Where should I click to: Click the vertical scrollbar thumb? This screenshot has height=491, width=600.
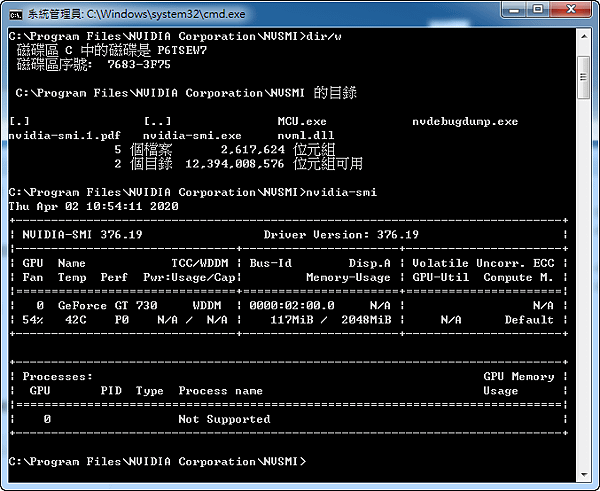(x=584, y=77)
